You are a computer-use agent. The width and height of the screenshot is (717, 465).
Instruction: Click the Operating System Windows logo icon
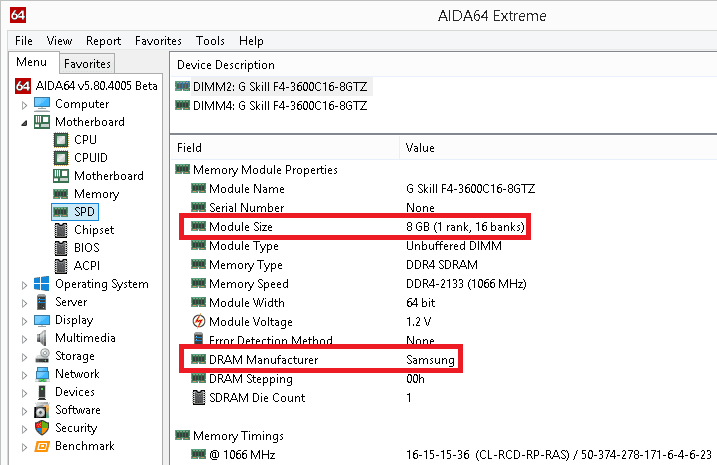point(42,283)
